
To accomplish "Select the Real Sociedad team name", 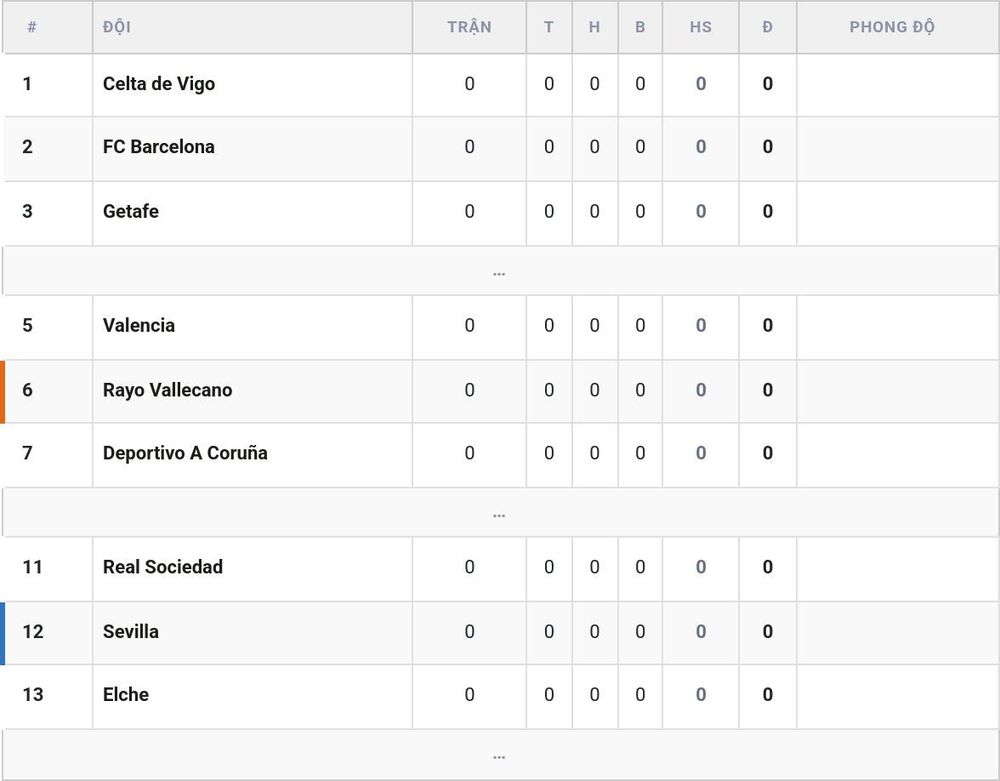I will (x=163, y=567).
